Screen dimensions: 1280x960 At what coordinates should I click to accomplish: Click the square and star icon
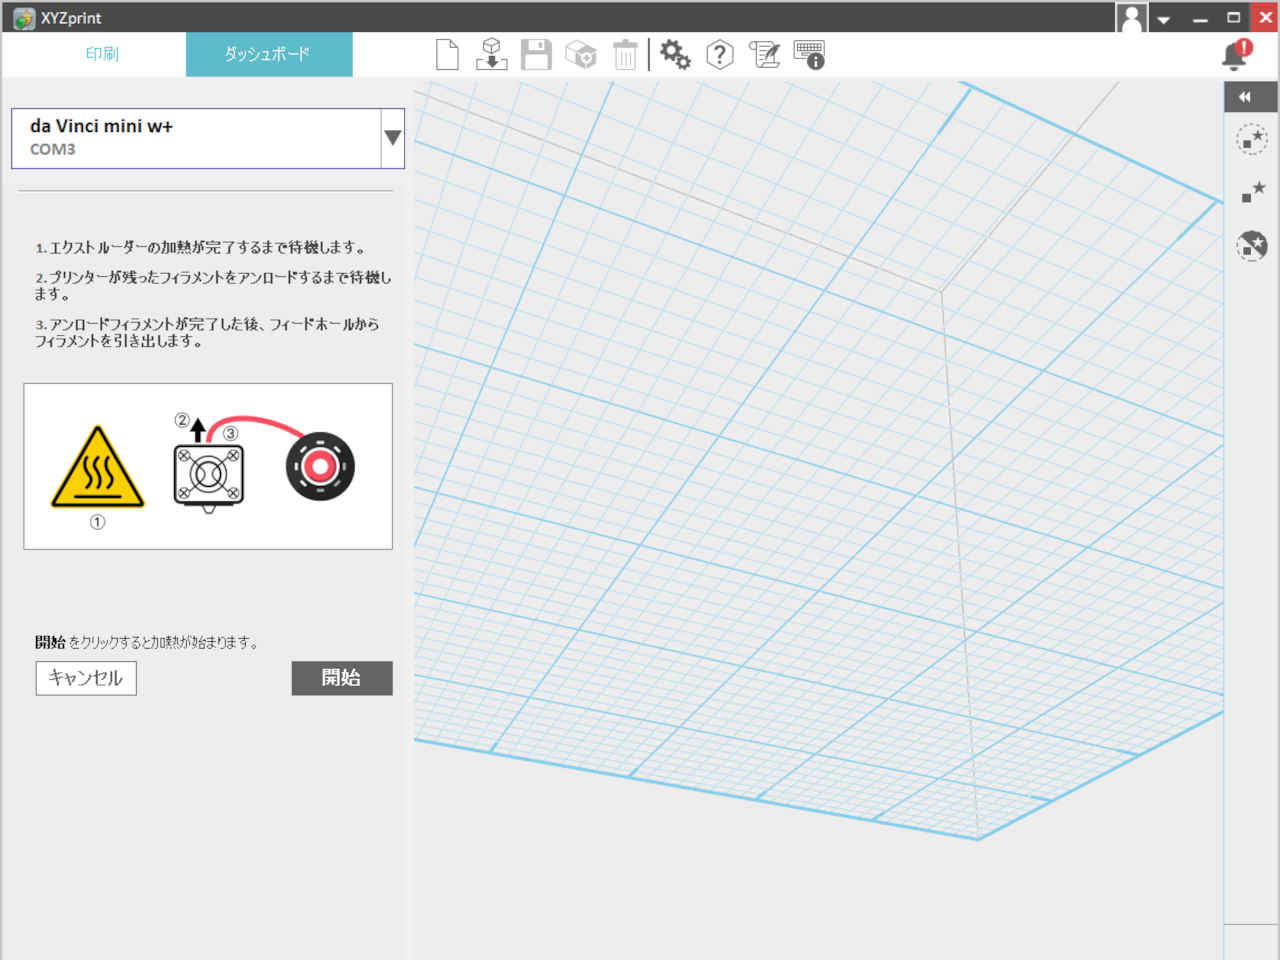coord(1252,192)
